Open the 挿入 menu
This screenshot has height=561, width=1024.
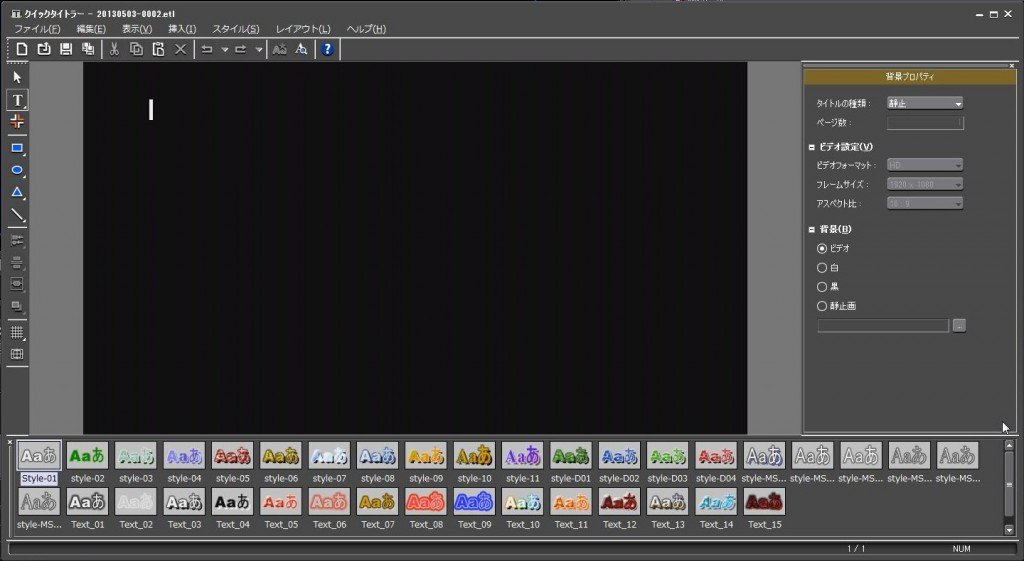coord(182,29)
